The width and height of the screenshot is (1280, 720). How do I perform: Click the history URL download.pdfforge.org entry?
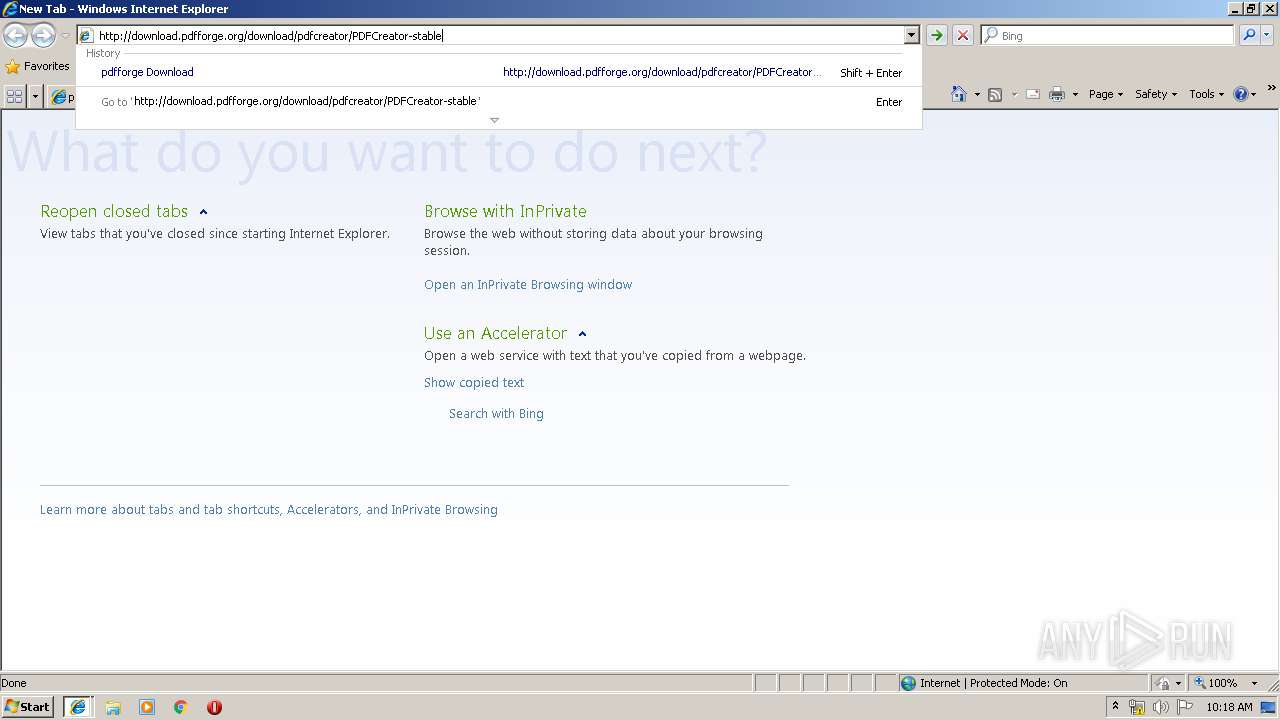[x=662, y=72]
